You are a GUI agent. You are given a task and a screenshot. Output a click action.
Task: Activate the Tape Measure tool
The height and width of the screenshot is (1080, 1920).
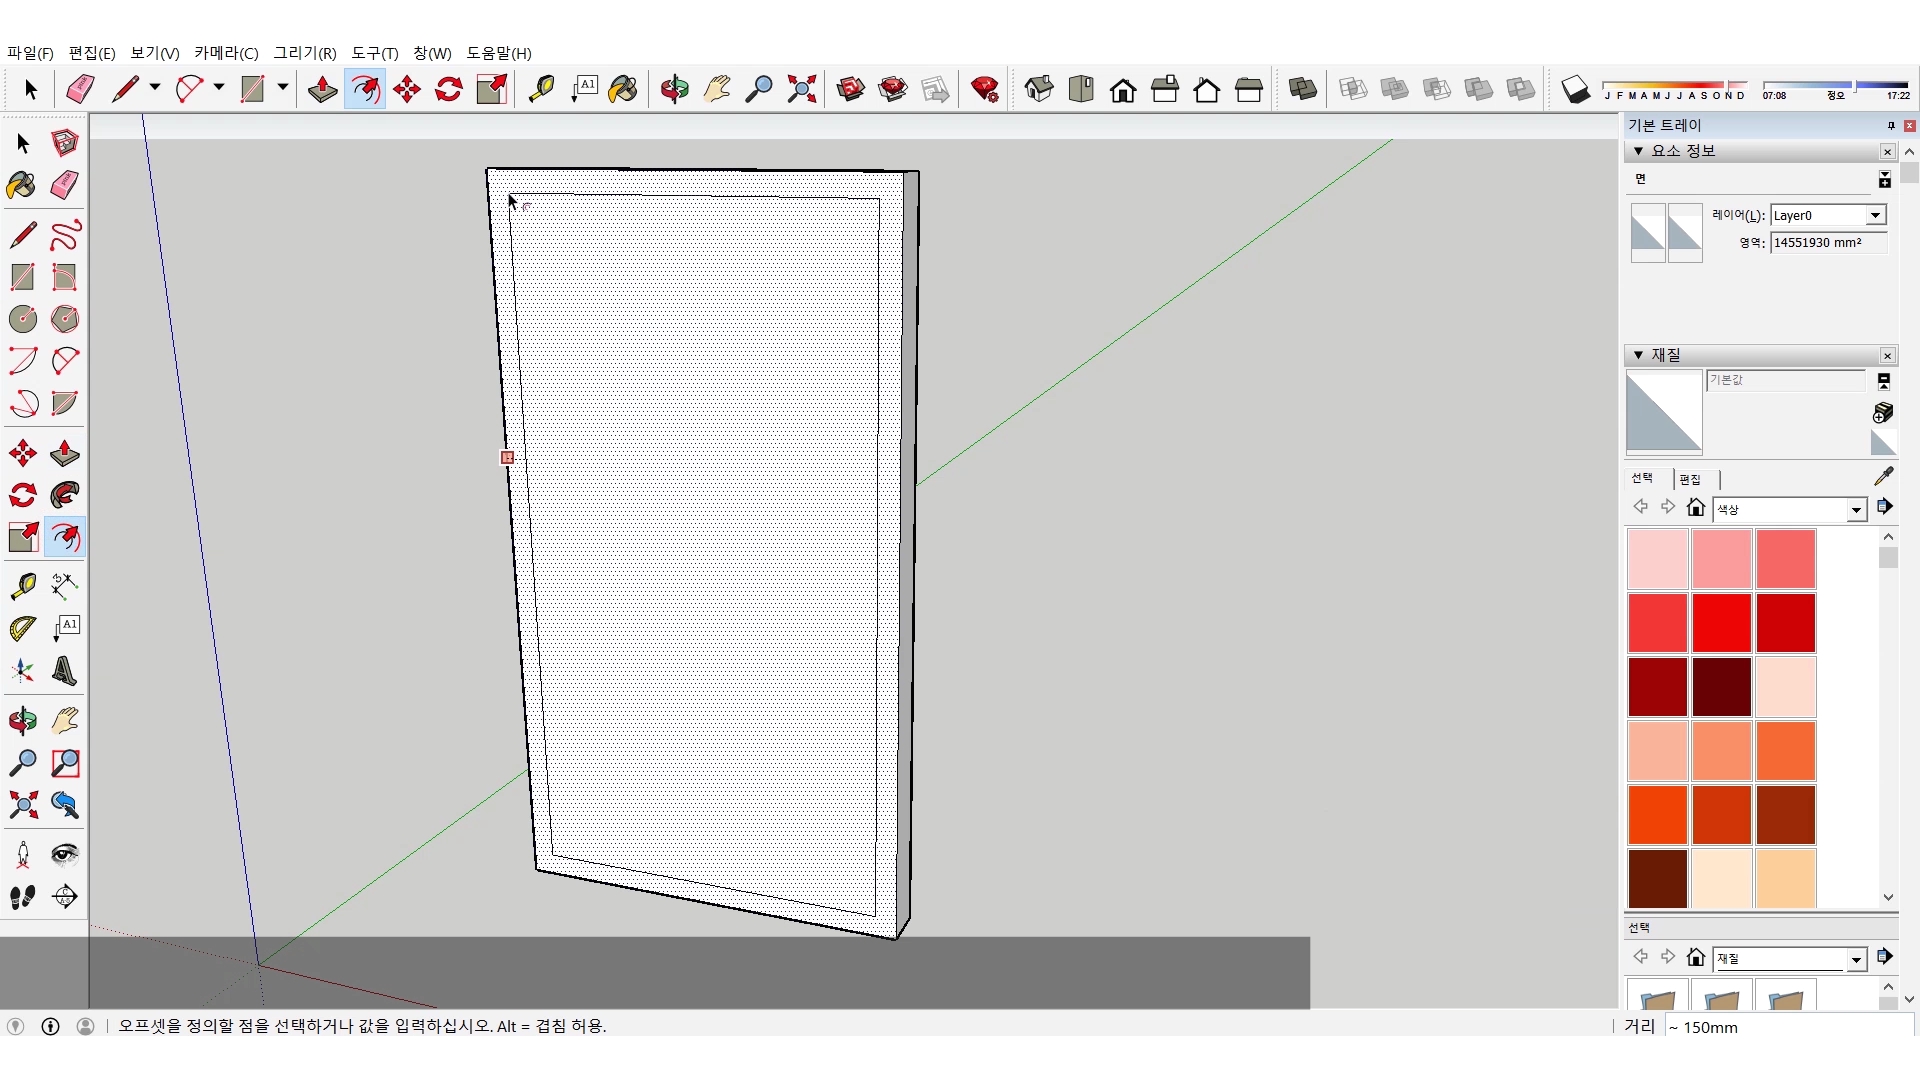pos(541,89)
